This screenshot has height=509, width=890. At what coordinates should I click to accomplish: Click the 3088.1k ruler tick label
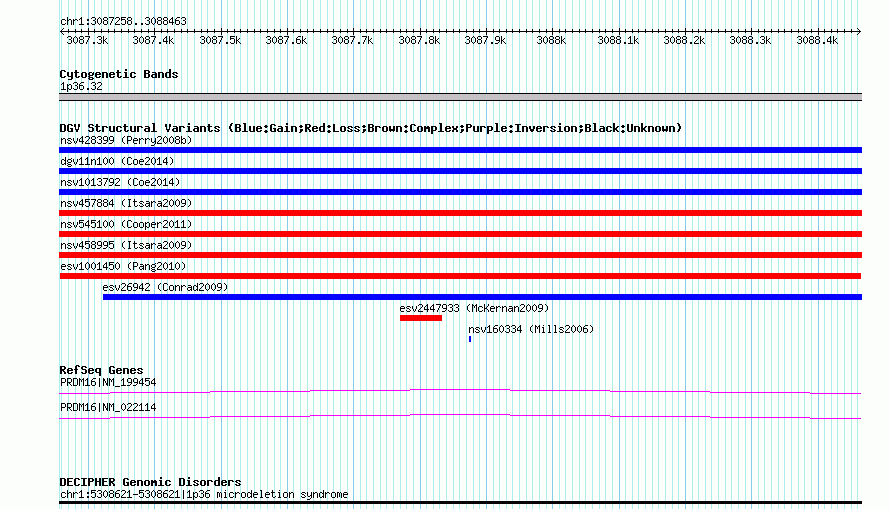pos(618,40)
